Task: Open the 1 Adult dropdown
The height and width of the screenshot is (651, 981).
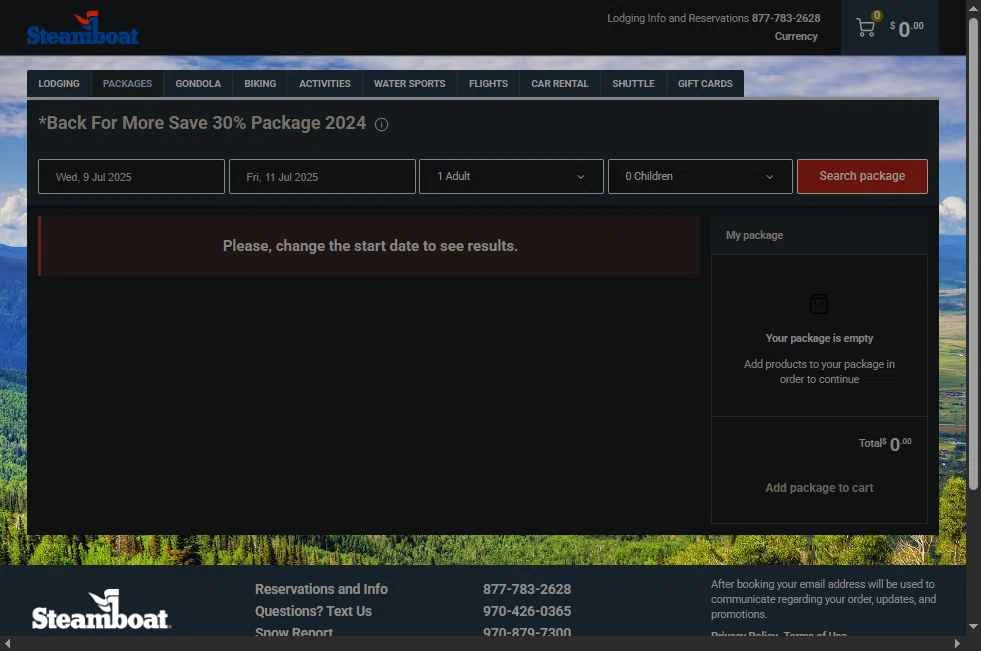Action: coord(511,176)
